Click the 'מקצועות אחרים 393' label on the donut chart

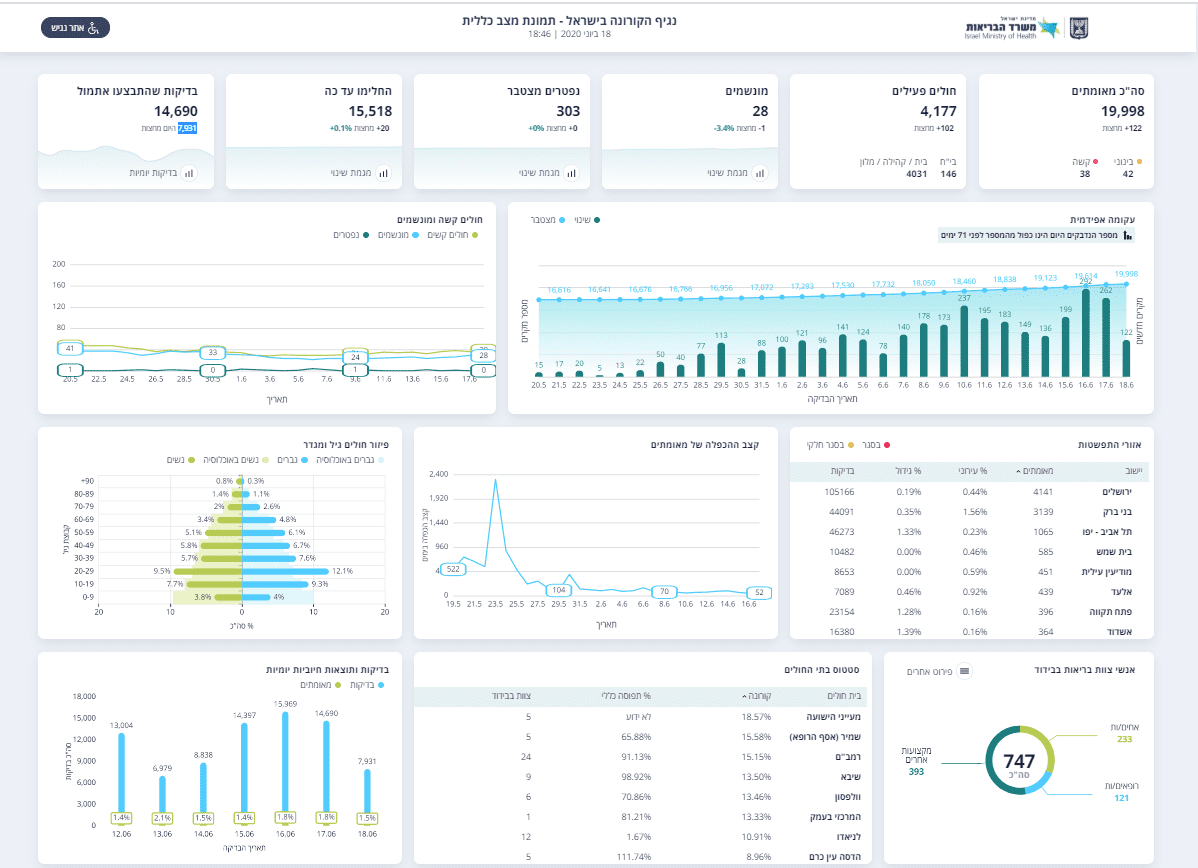(x=916, y=761)
